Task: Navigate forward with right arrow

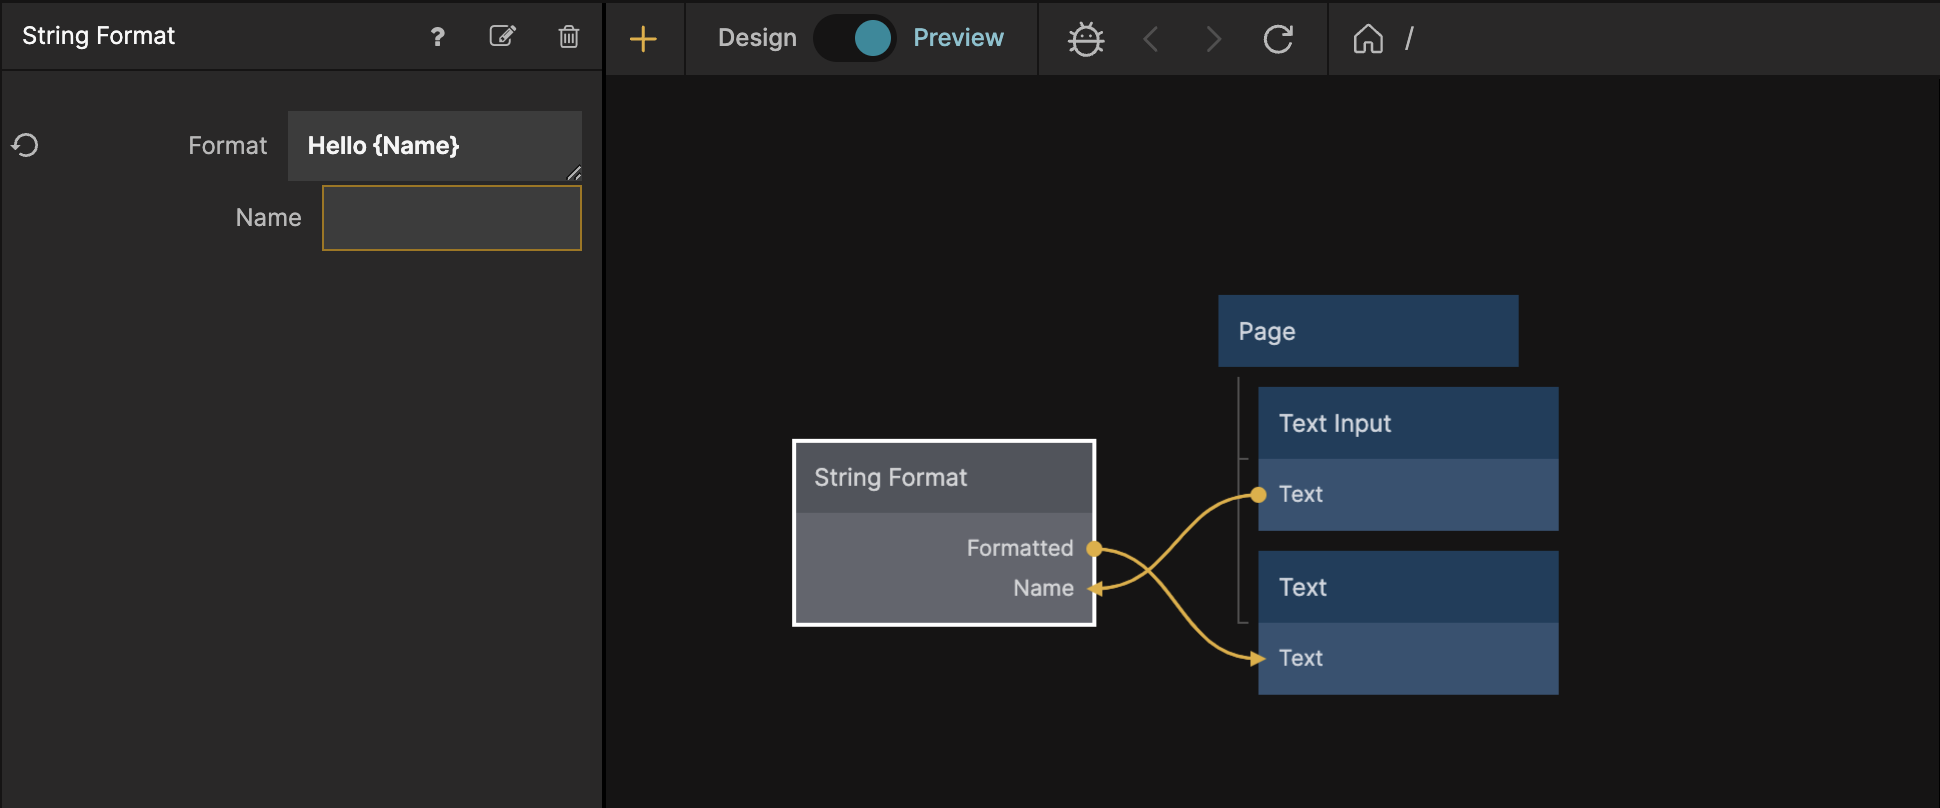Action: pos(1213,39)
